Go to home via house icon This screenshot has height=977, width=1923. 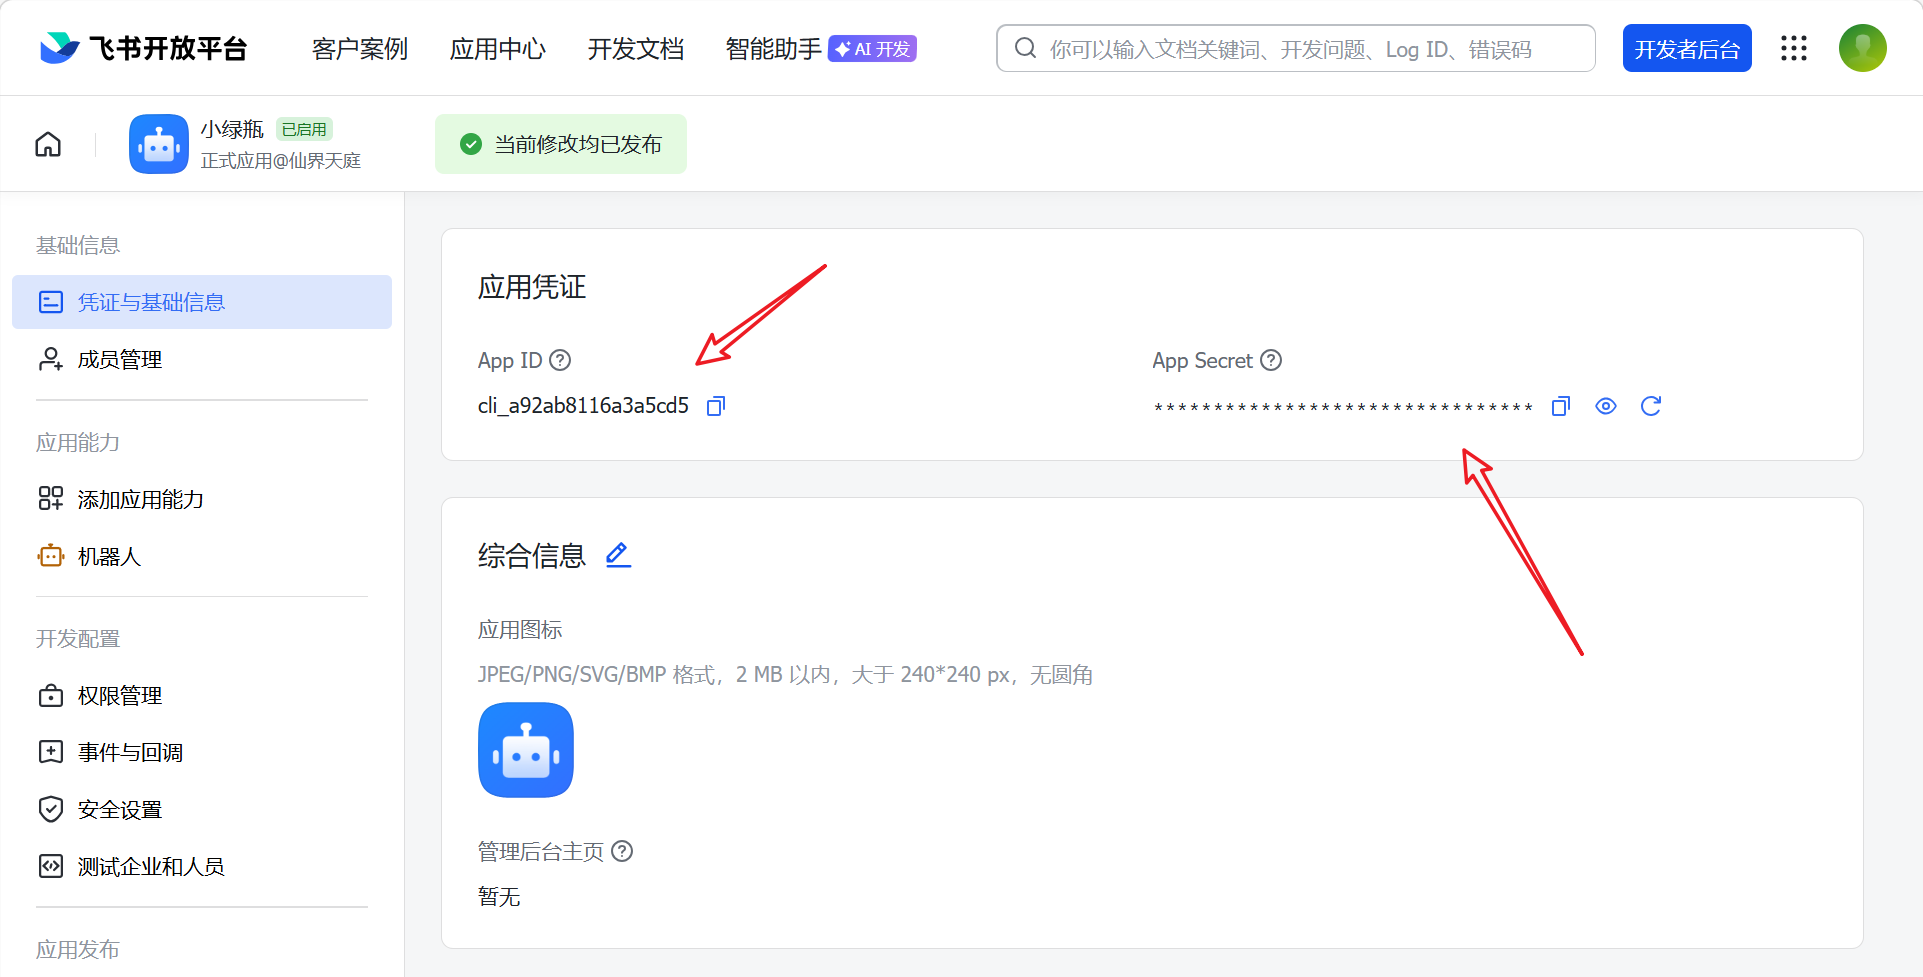tap(47, 144)
